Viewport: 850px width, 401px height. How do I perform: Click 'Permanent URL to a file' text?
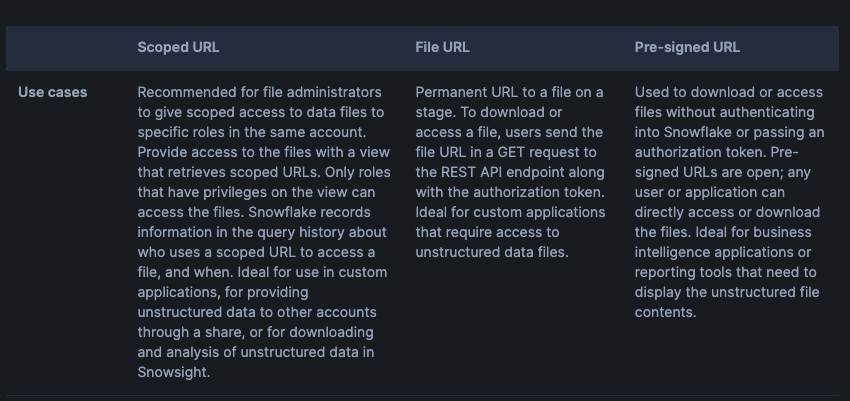[x=509, y=92]
